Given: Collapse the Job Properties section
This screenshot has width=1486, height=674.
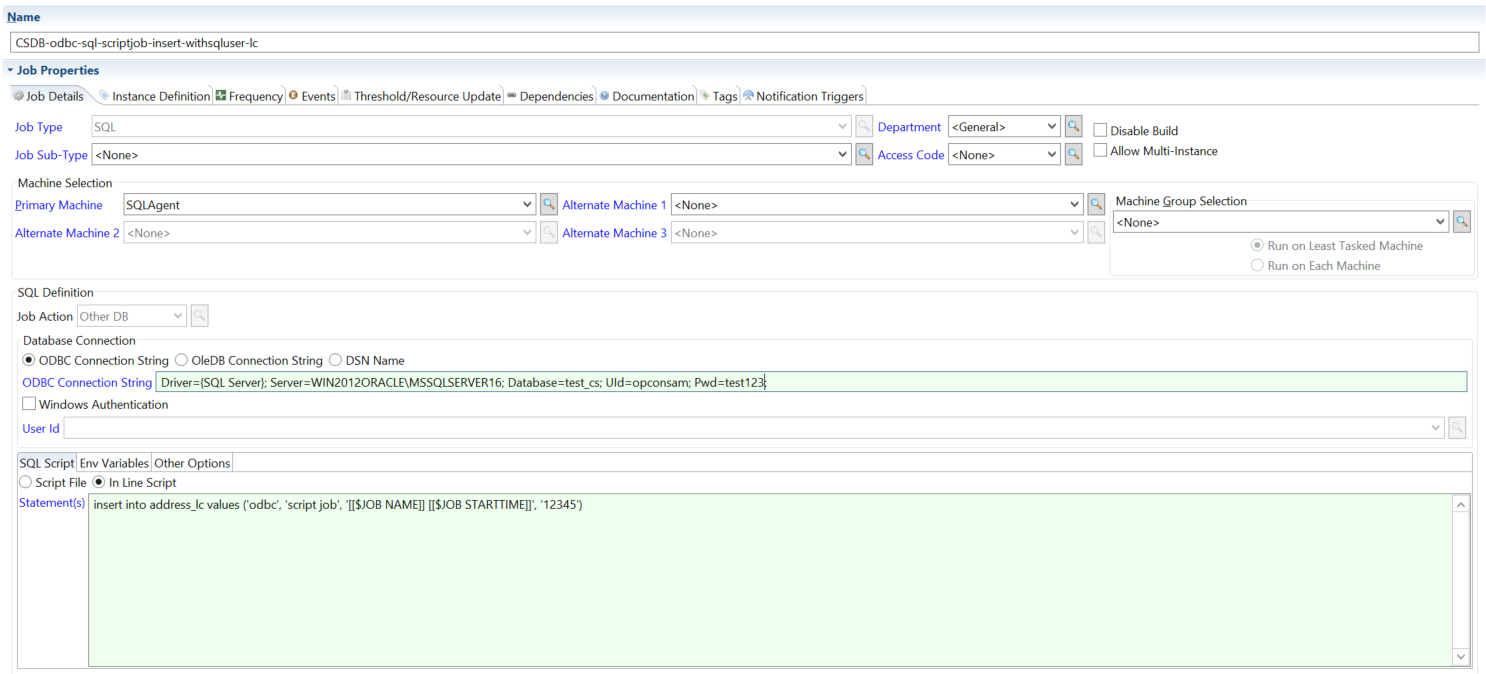Looking at the screenshot, I should (10, 71).
